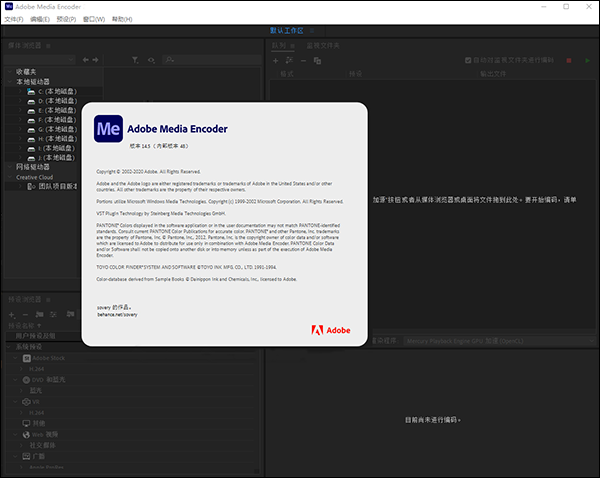
Task: Open the 帮助(H) menu
Action: point(121,19)
